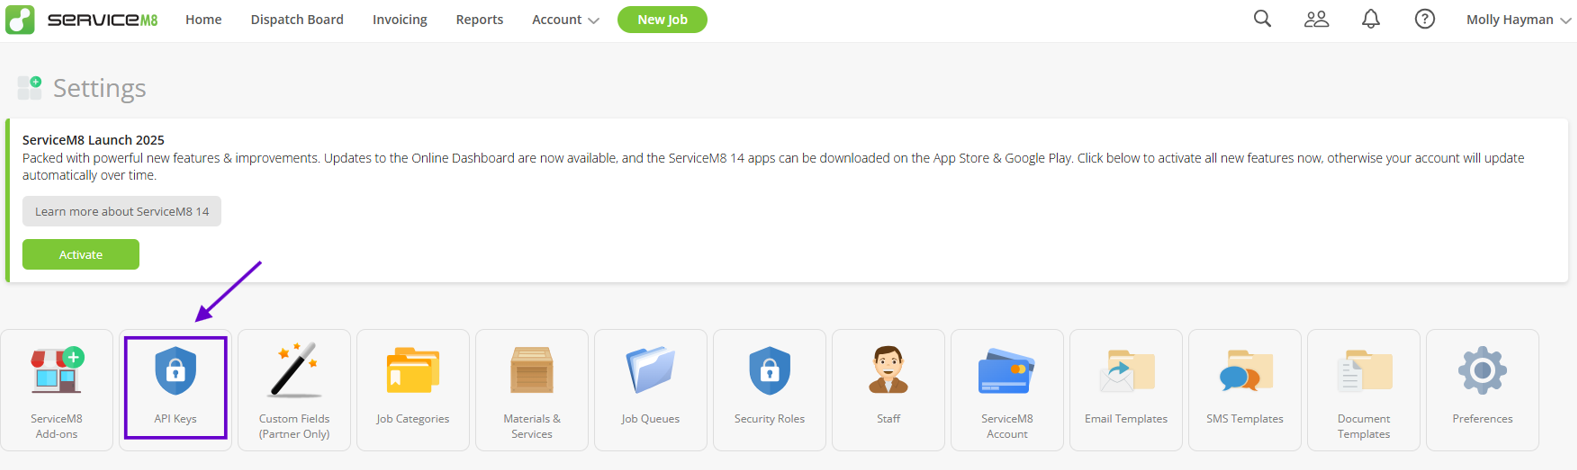1577x470 pixels.
Task: Open ServiceM8 Add-ons tile
Action: [57, 390]
